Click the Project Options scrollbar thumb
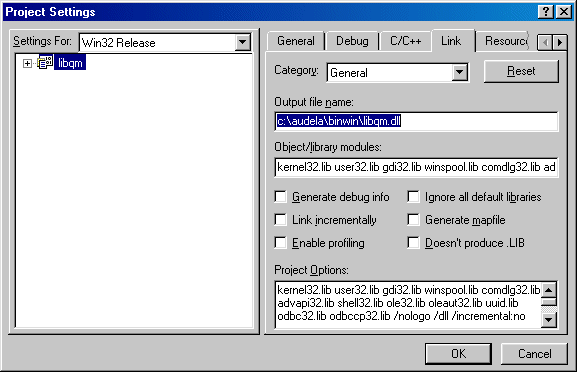 click(549, 302)
